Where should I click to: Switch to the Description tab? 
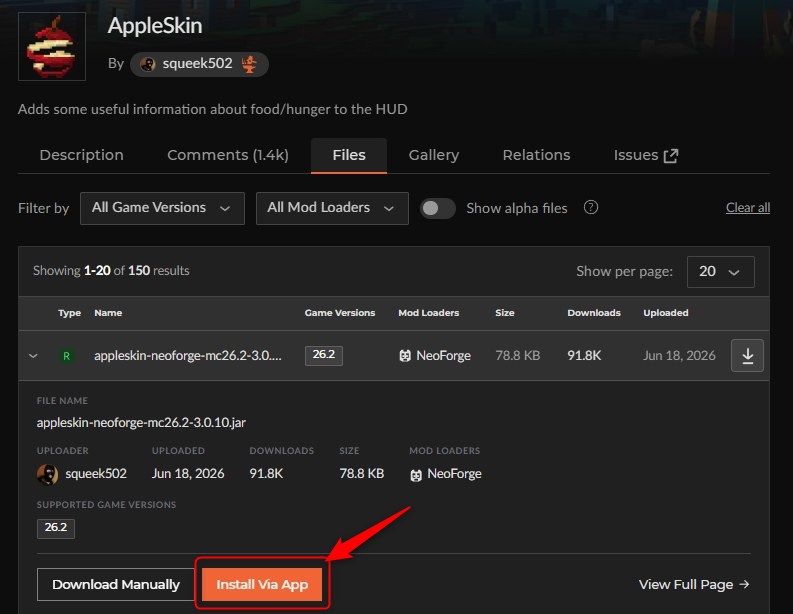[81, 155]
